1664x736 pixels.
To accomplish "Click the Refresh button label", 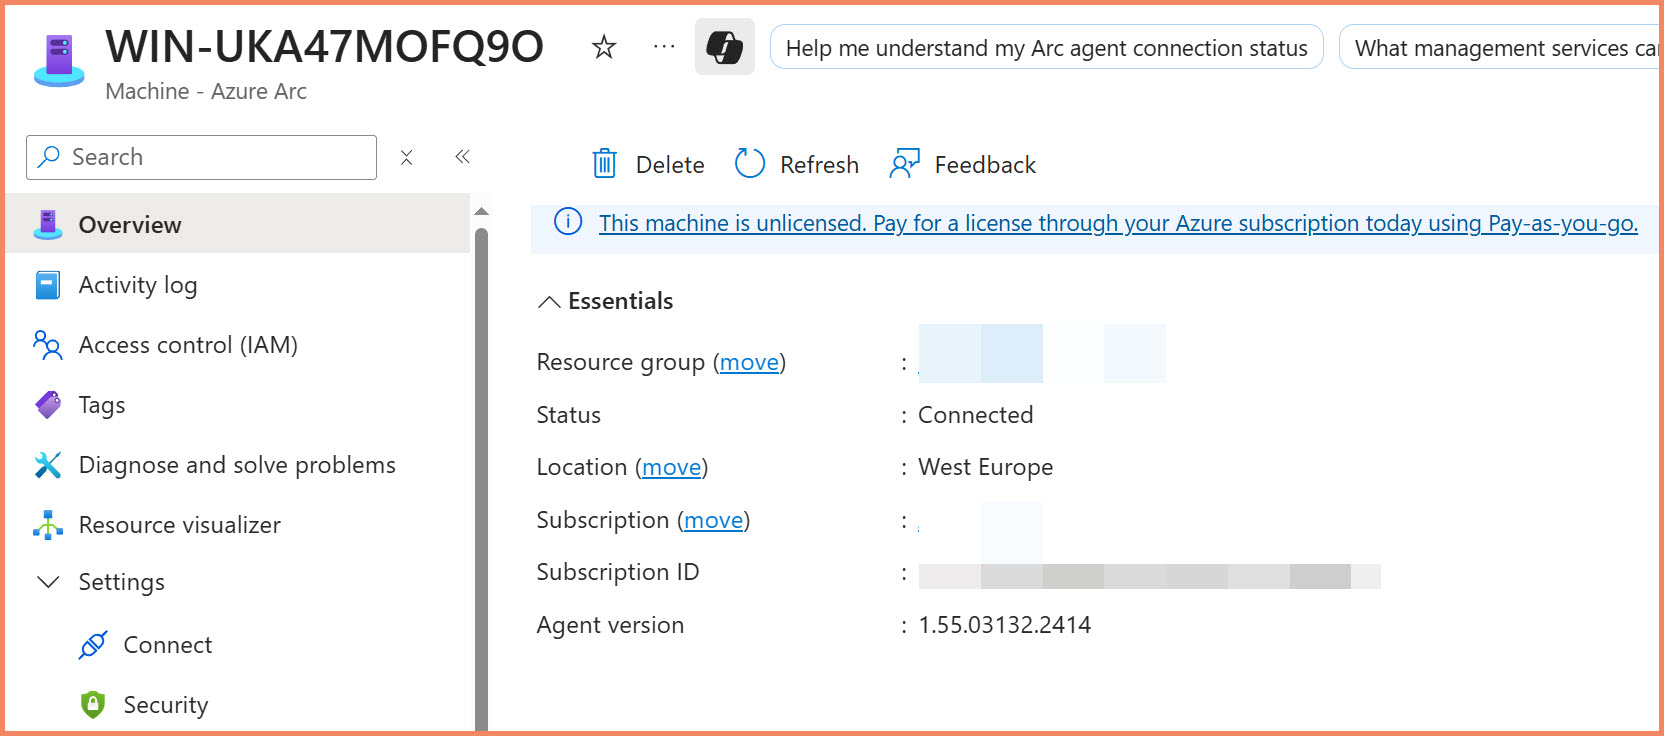I will [819, 165].
